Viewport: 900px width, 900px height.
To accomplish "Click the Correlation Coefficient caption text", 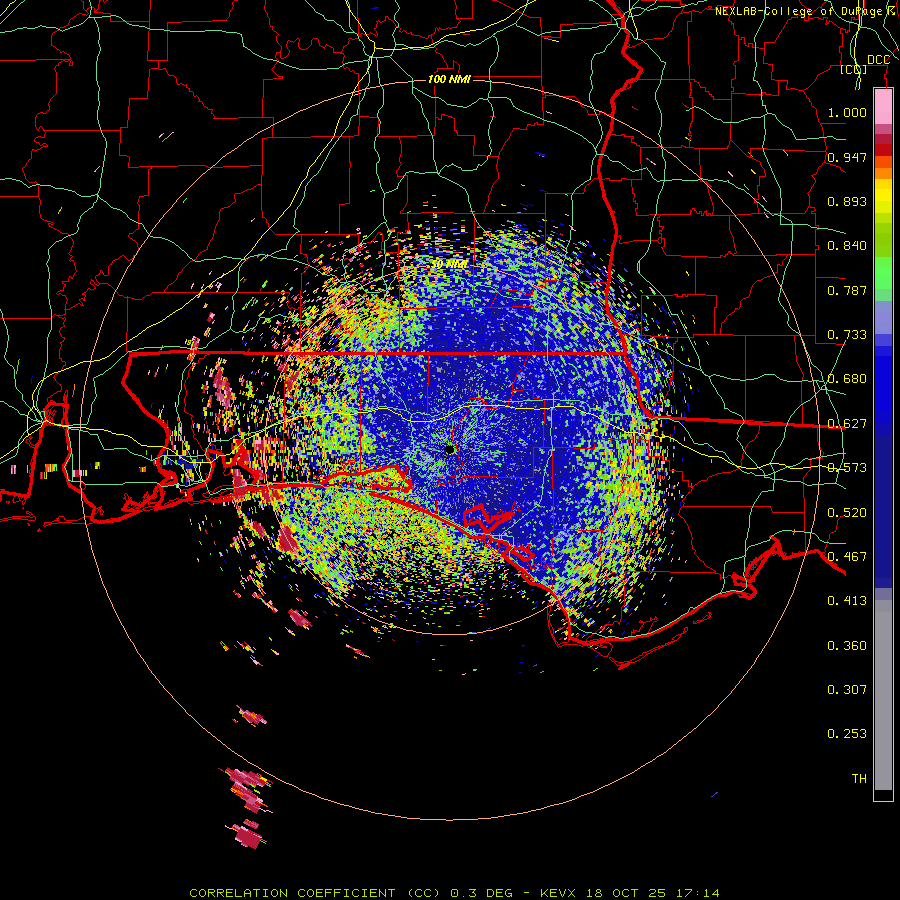I will point(454,893).
